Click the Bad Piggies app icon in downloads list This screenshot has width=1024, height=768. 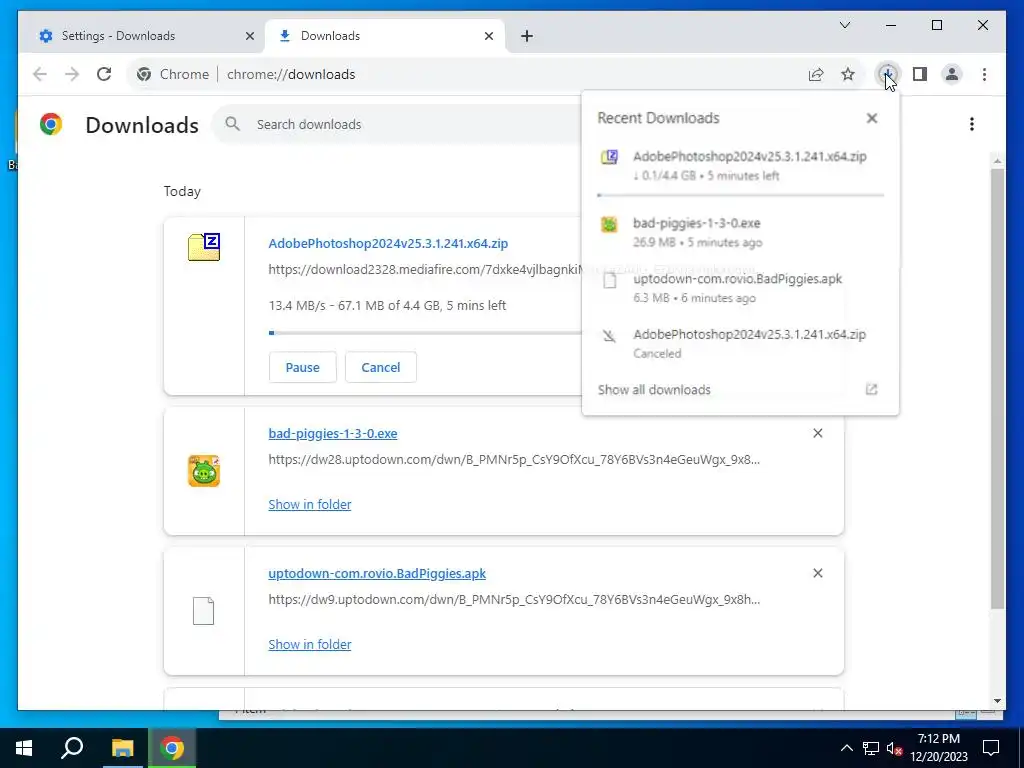204,471
